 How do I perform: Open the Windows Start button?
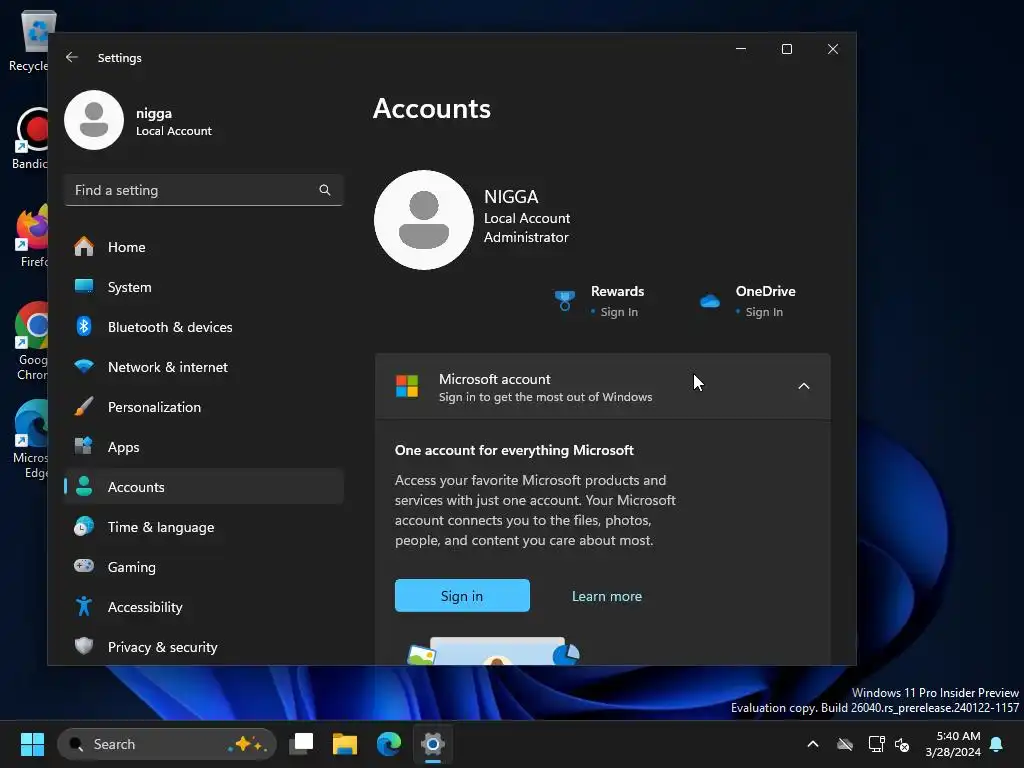(x=32, y=744)
